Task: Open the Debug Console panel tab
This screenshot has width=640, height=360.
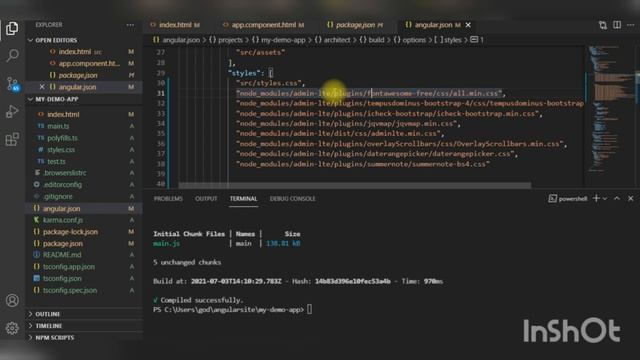Action: 293,198
